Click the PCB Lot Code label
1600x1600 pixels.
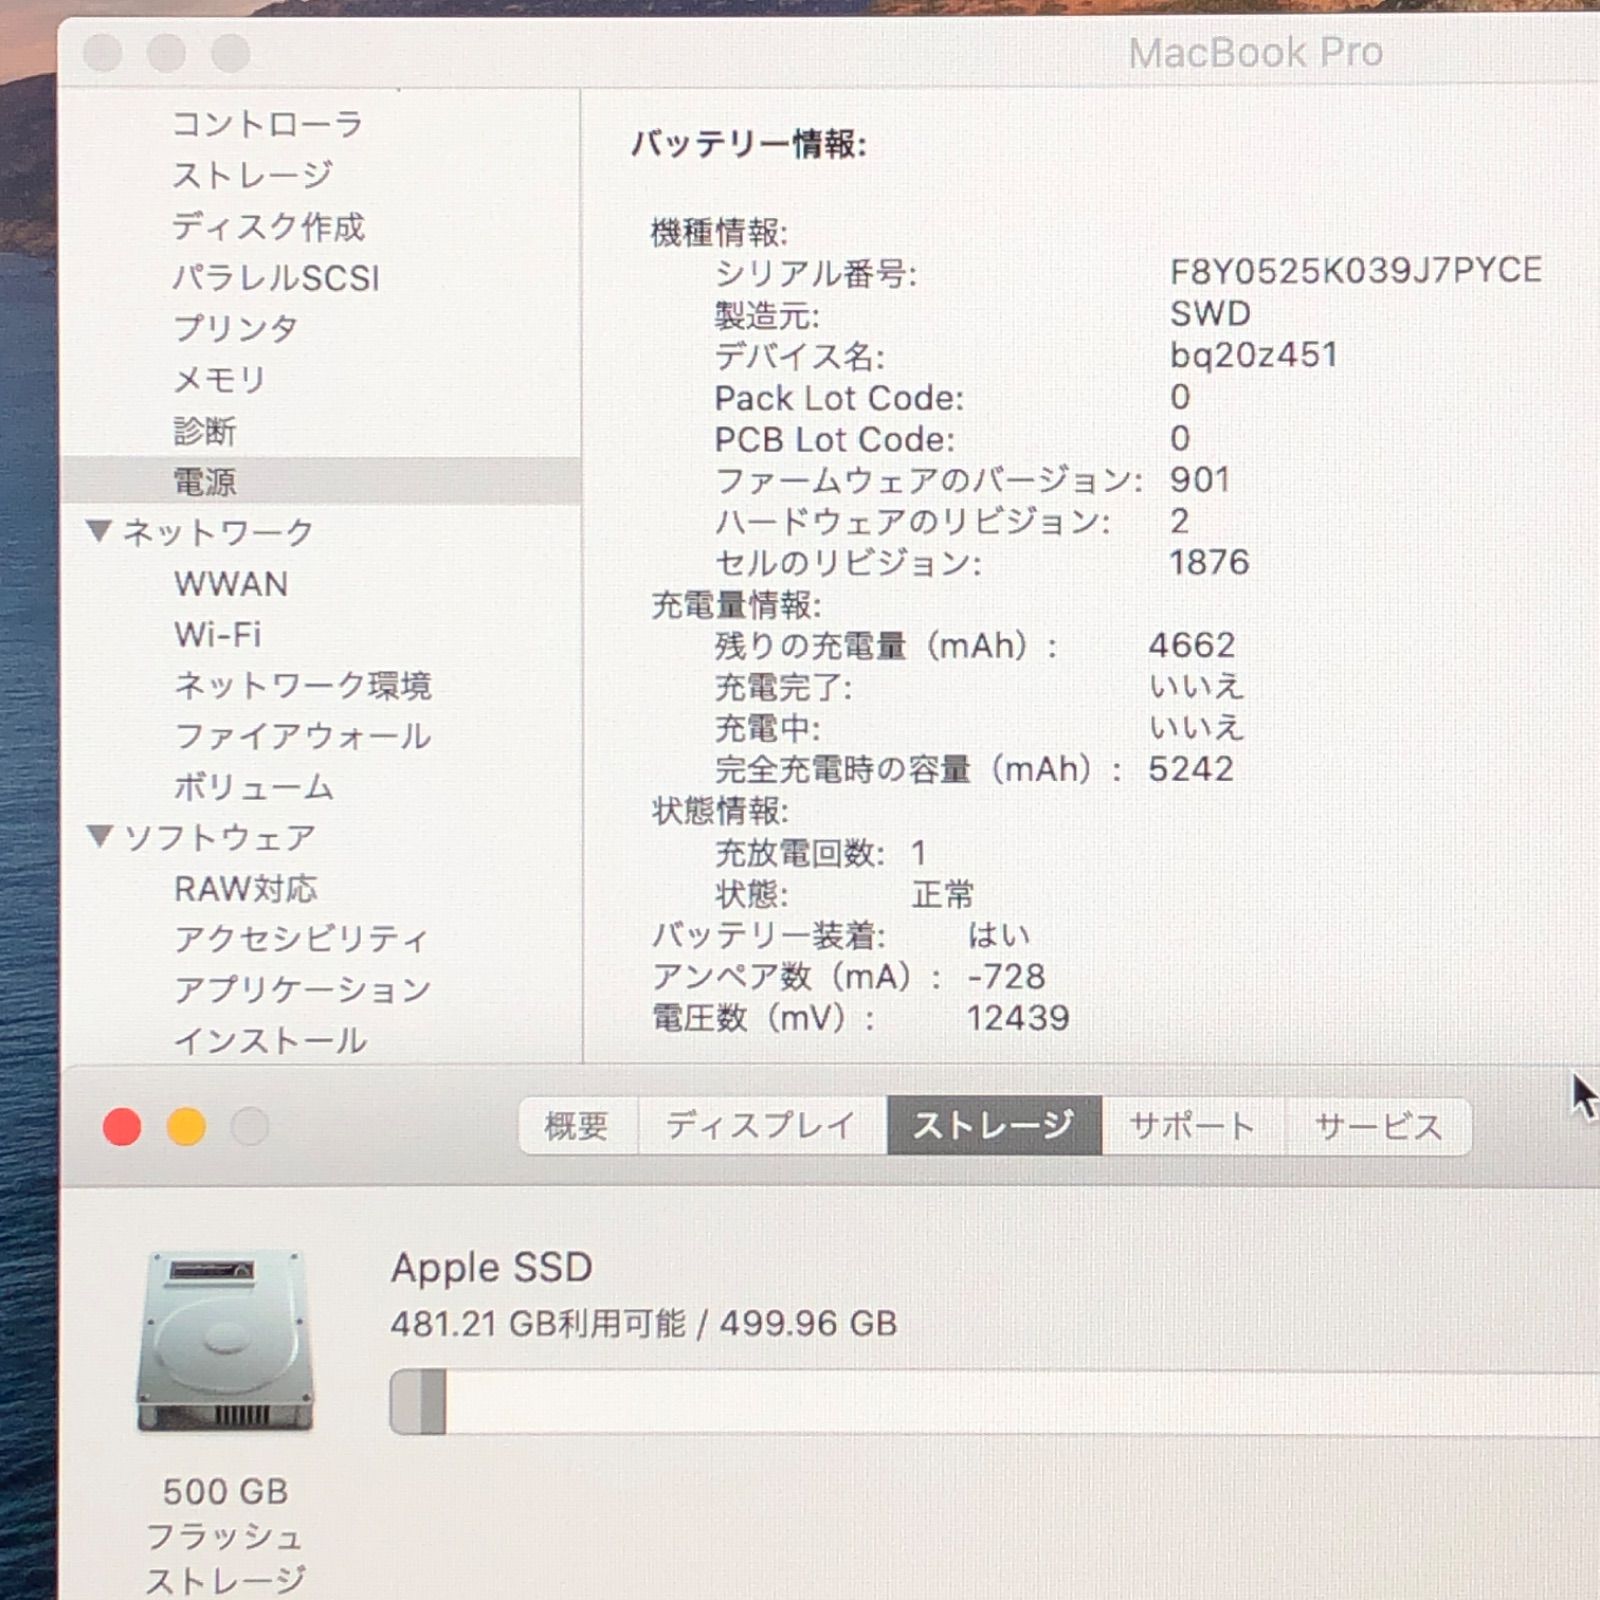[x=834, y=440]
